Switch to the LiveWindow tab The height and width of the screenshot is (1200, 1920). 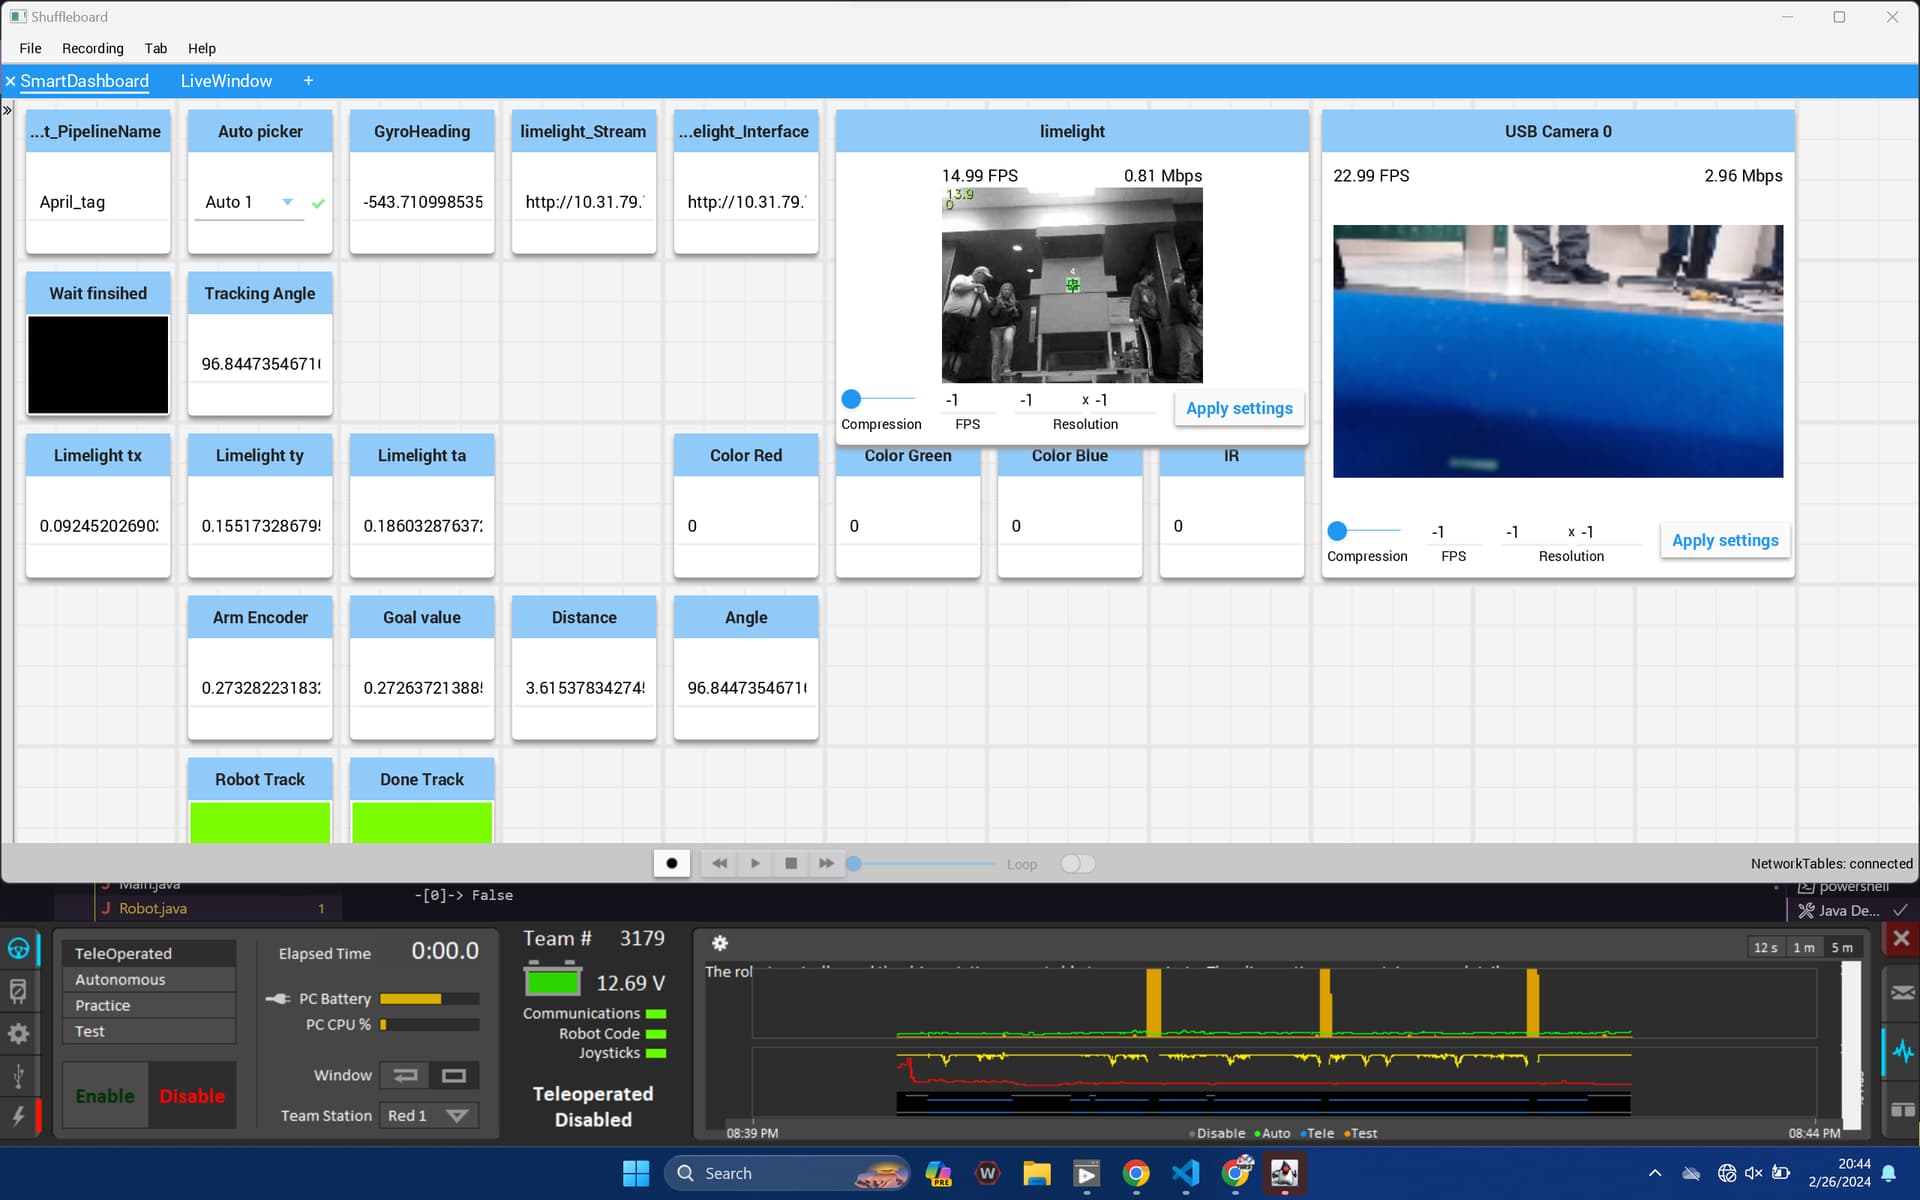click(x=226, y=81)
